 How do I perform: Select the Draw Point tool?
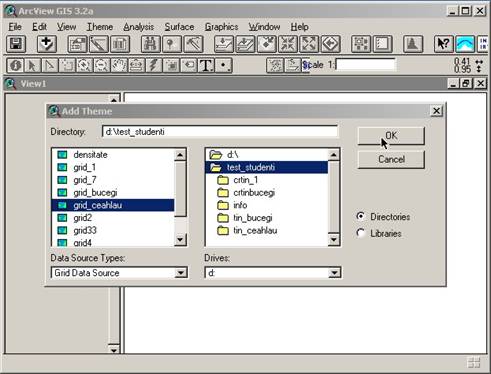[223, 65]
